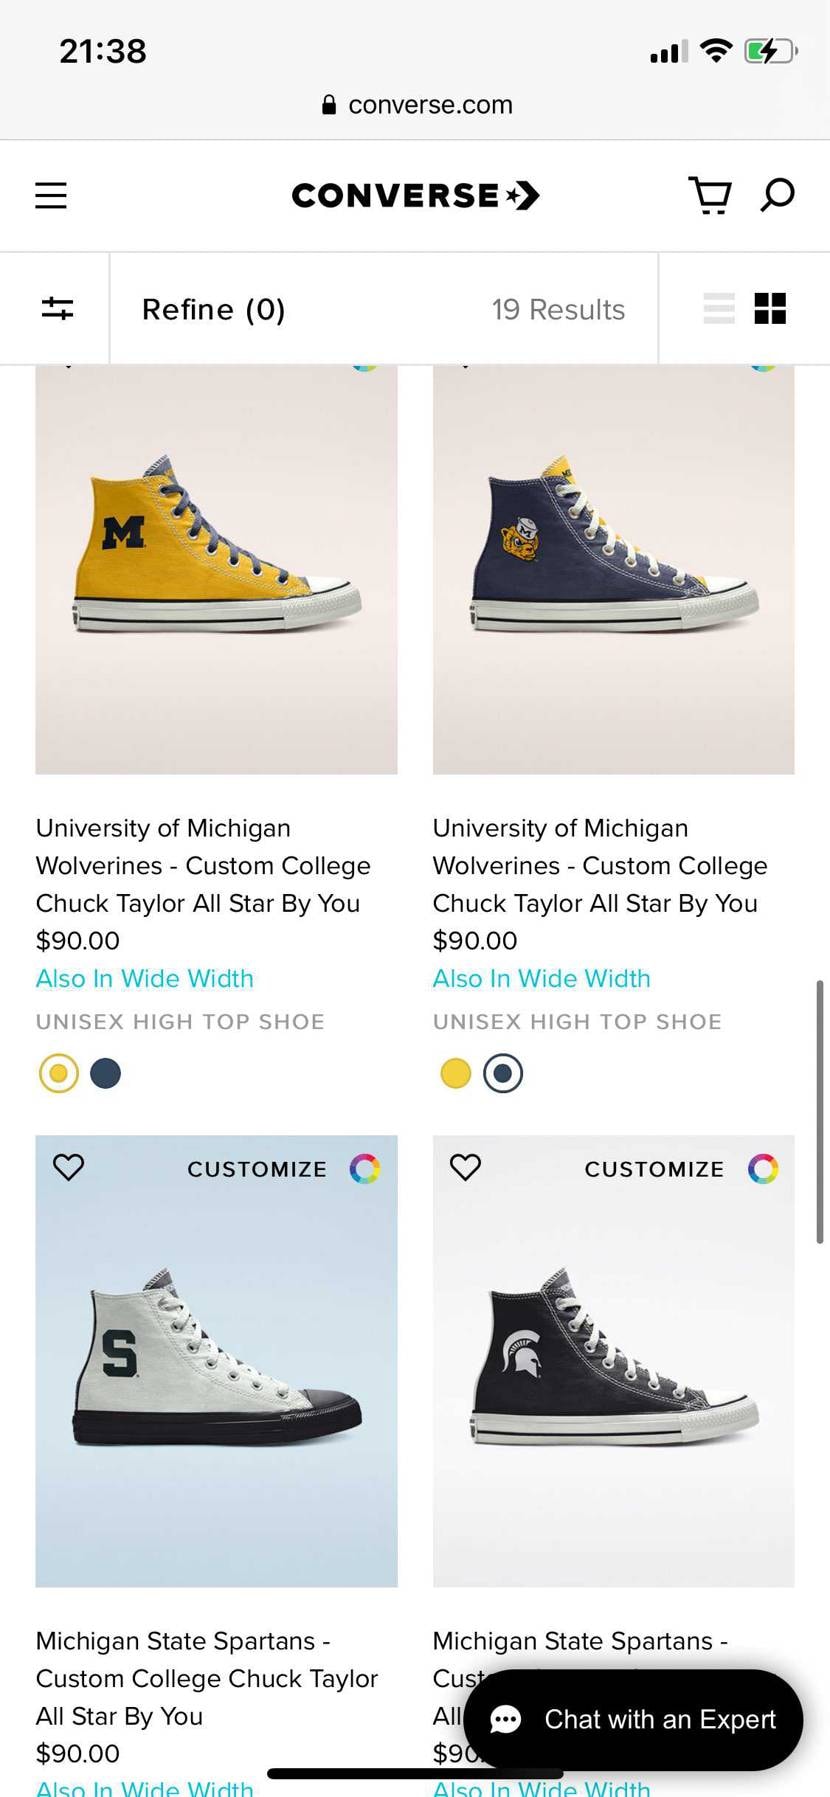830x1797 pixels.
Task: Tap Also In Wide Width for yellow Michigan shoe
Action: tap(145, 978)
